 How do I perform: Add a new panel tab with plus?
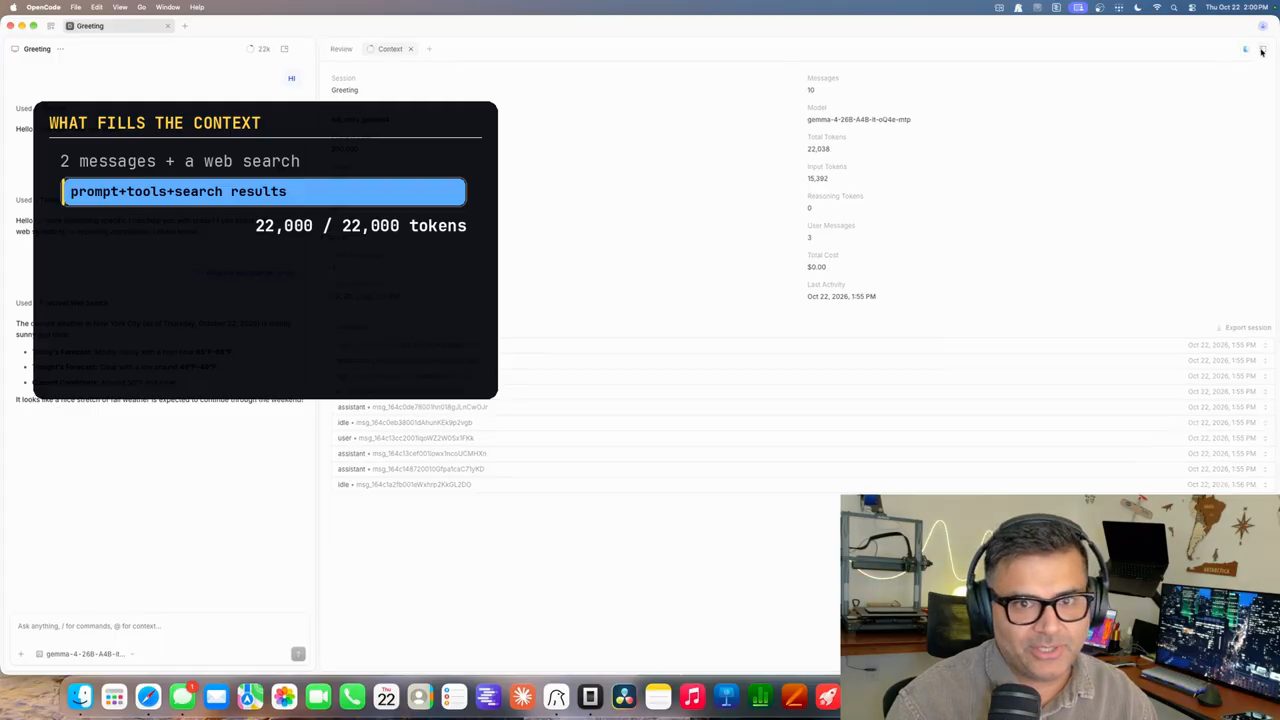[429, 49]
